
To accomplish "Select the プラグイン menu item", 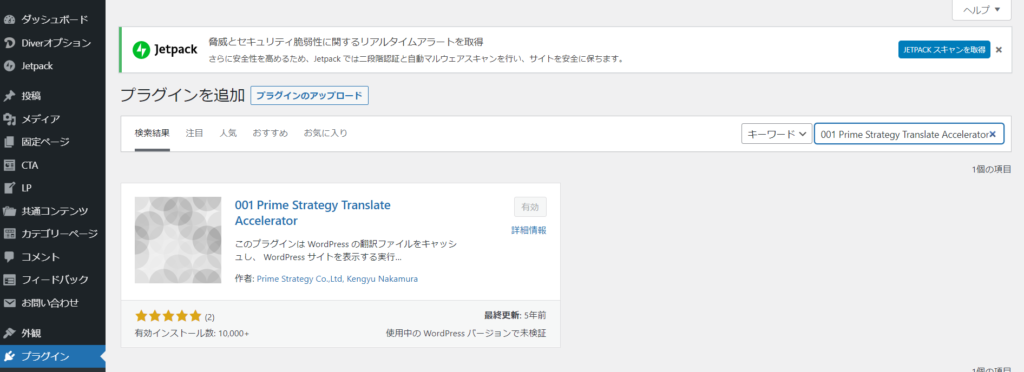I will point(52,356).
